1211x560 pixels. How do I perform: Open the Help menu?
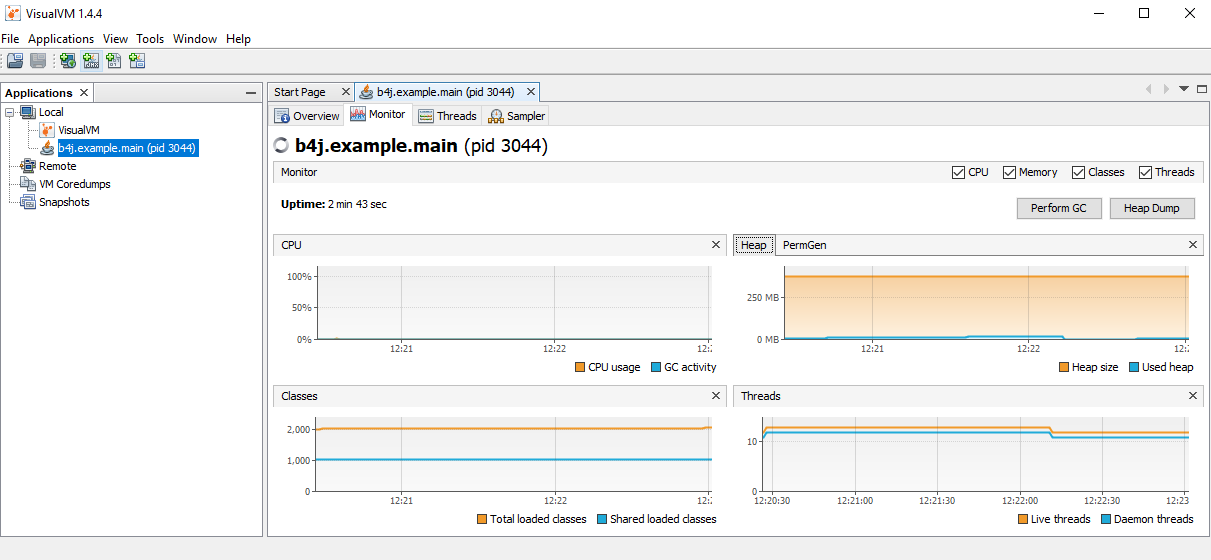tap(238, 39)
